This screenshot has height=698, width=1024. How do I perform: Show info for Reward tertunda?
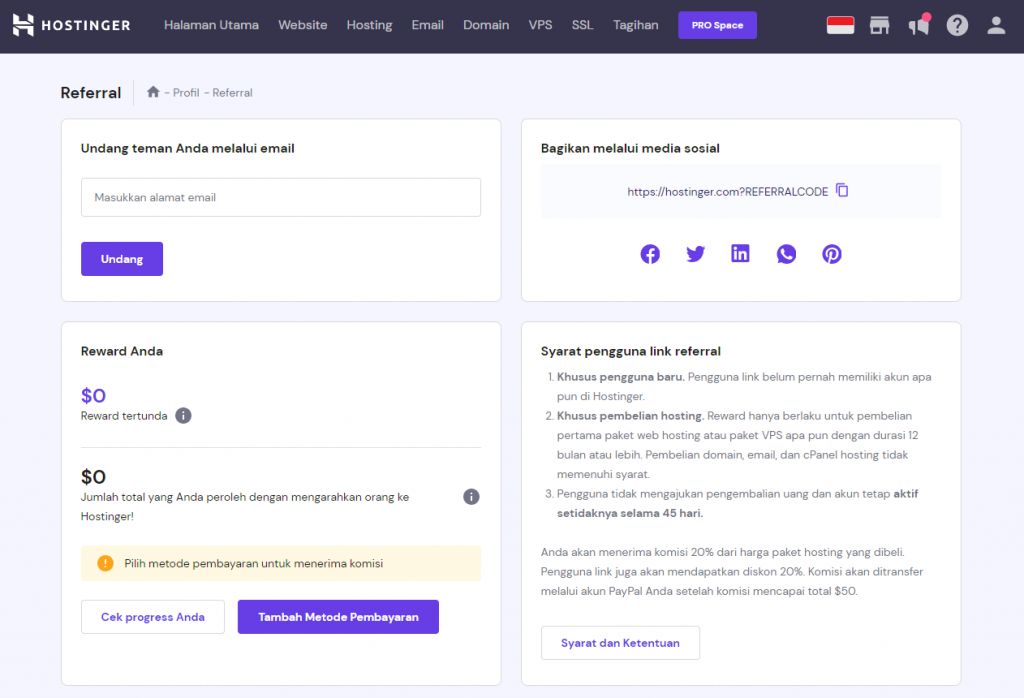(x=183, y=416)
